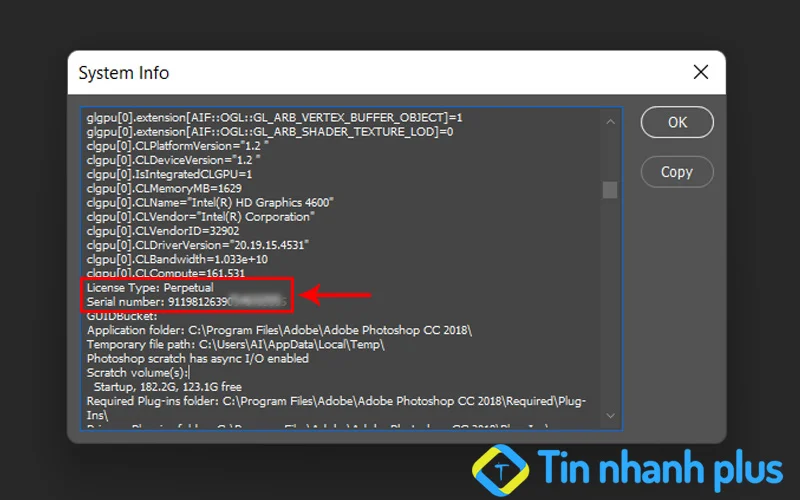
Task: Click the scrollbar down arrow
Action: pyautogui.click(x=610, y=416)
